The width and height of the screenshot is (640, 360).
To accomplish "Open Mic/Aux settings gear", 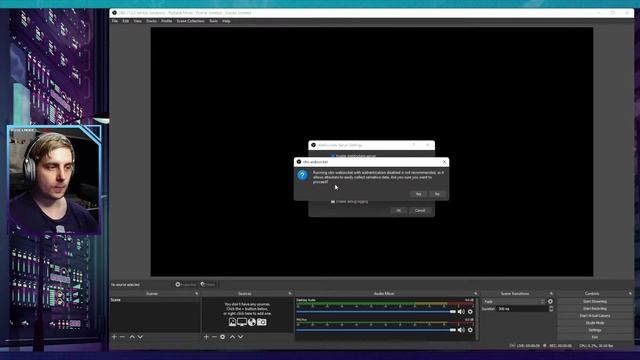I will click(x=470, y=330).
